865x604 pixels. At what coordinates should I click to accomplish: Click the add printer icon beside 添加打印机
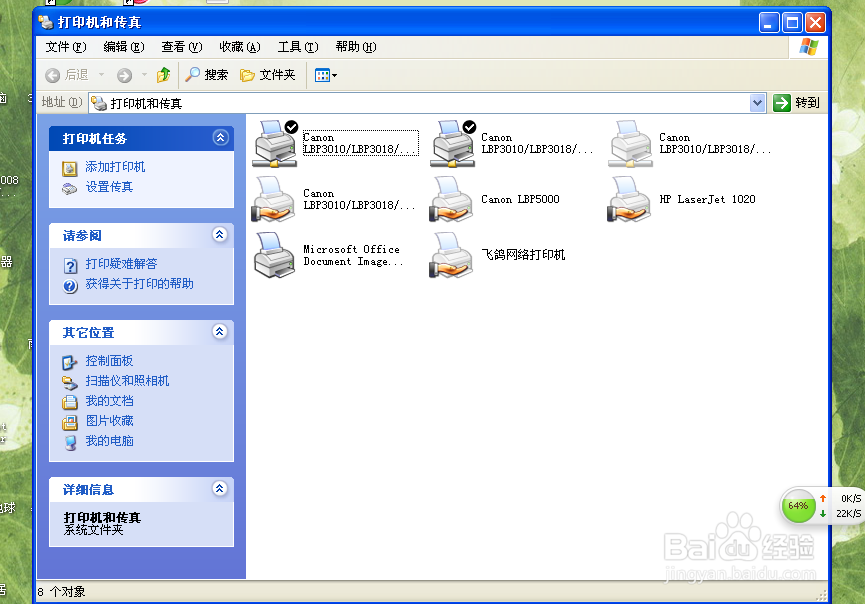click(x=70, y=168)
